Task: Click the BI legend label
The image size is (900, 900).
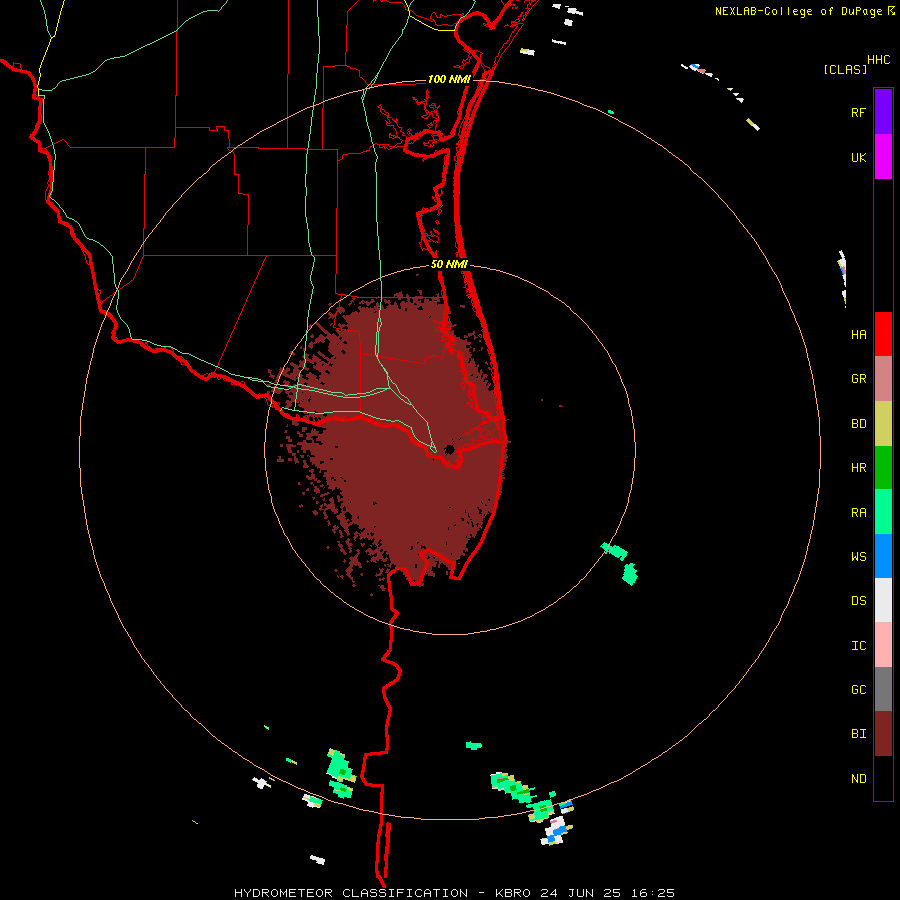Action: click(858, 734)
